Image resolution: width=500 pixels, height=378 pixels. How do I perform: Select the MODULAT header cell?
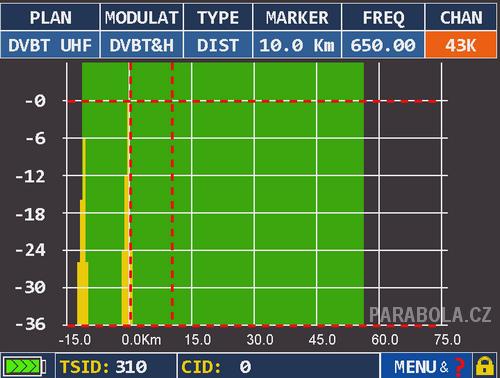[142, 17]
